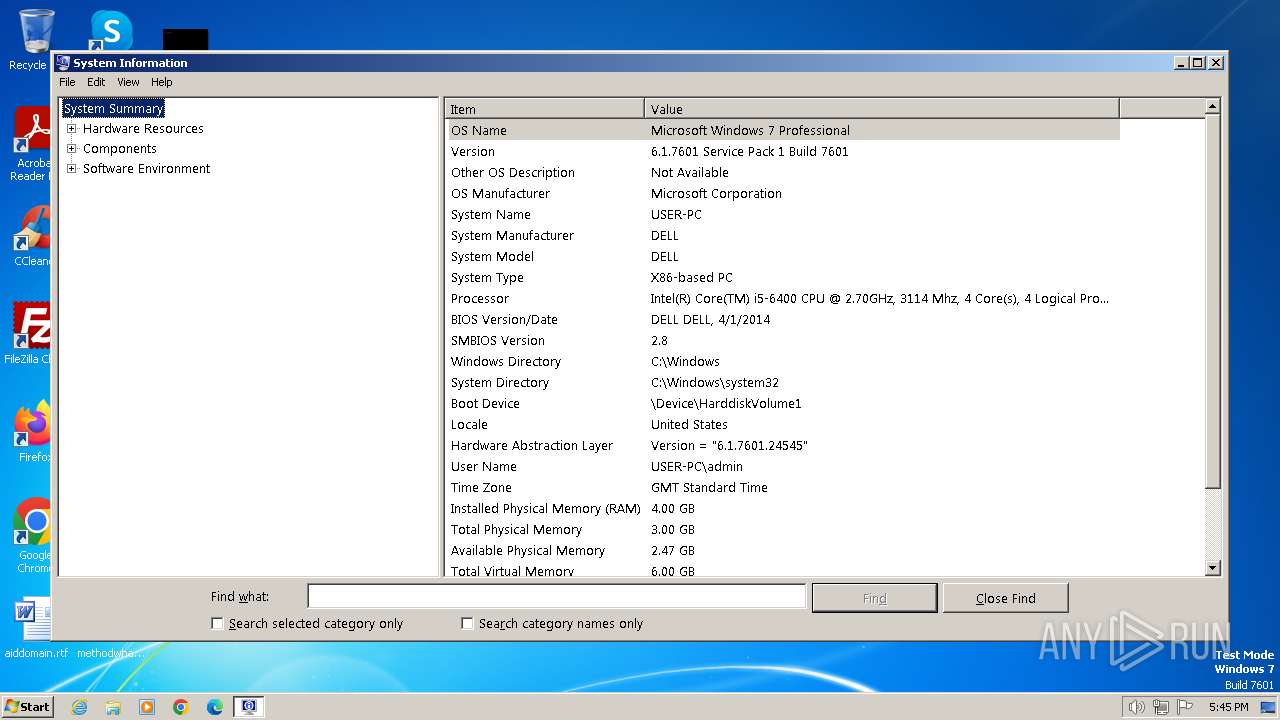Click the Edge icon in the taskbar
This screenshot has height=720, width=1280.
pyautogui.click(x=215, y=707)
